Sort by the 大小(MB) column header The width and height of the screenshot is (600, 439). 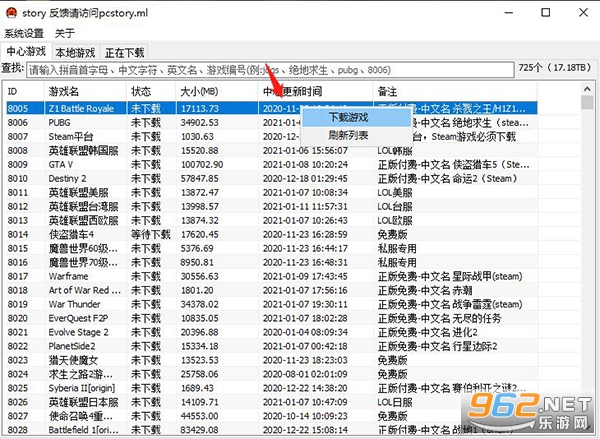click(217, 91)
